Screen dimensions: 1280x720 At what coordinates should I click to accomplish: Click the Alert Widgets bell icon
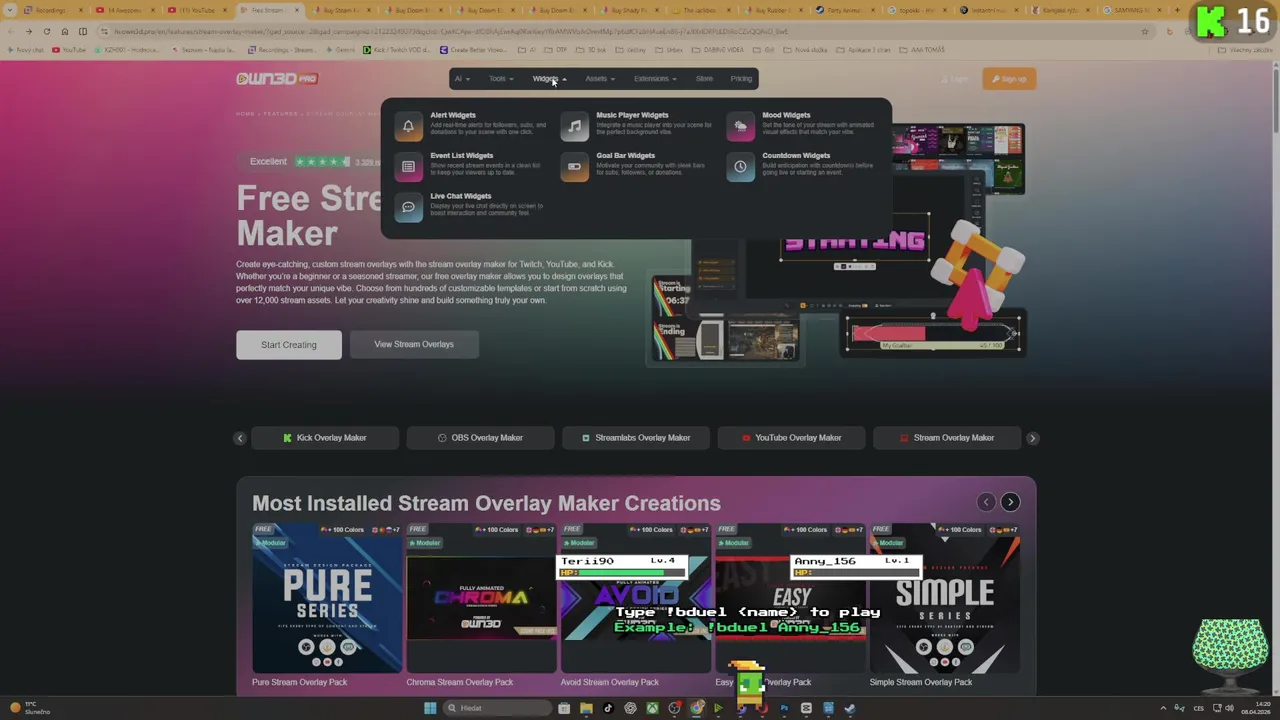pyautogui.click(x=408, y=127)
